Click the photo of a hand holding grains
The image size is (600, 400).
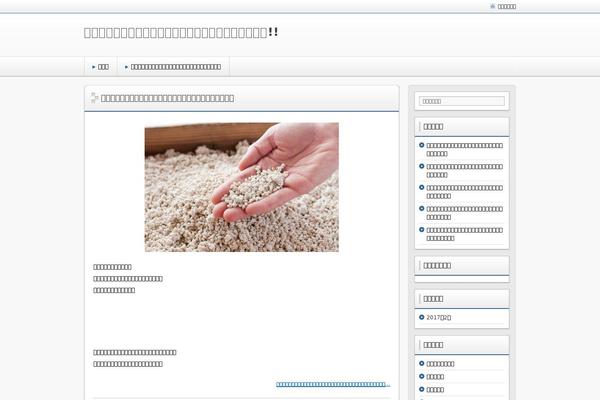coord(241,187)
